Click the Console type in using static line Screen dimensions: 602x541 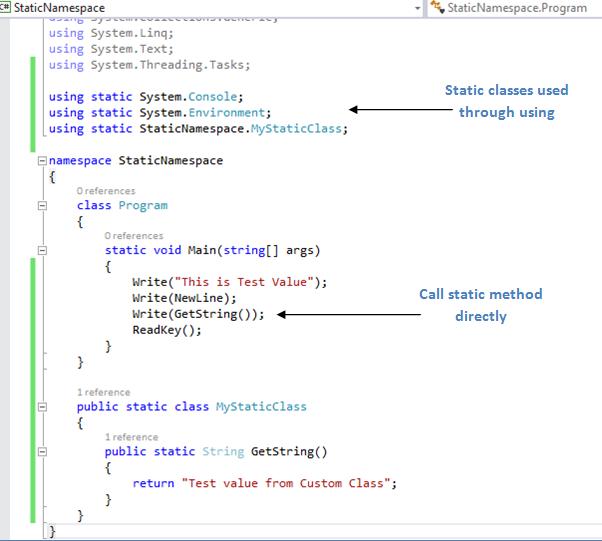[x=213, y=97]
